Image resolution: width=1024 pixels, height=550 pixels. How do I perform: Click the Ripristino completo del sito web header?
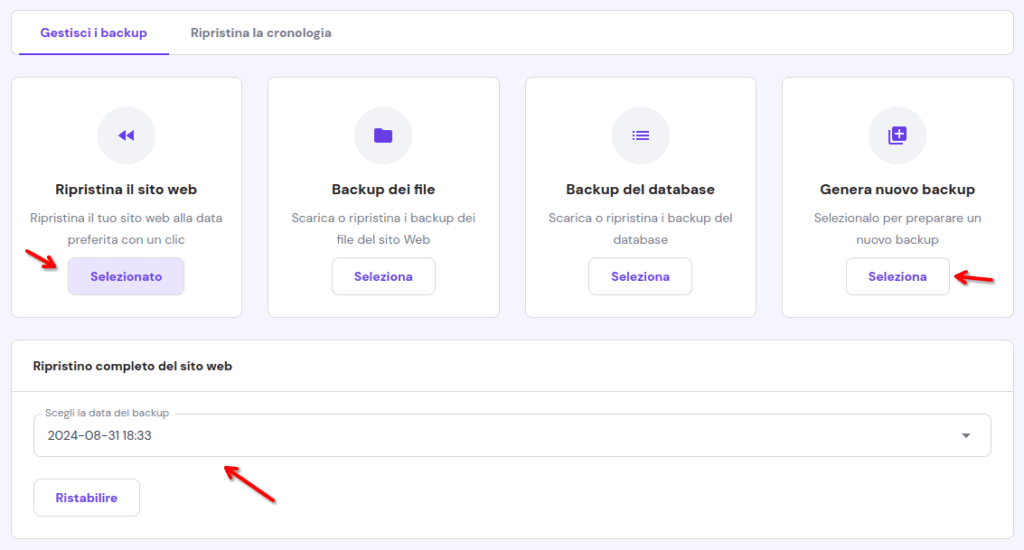(x=133, y=366)
